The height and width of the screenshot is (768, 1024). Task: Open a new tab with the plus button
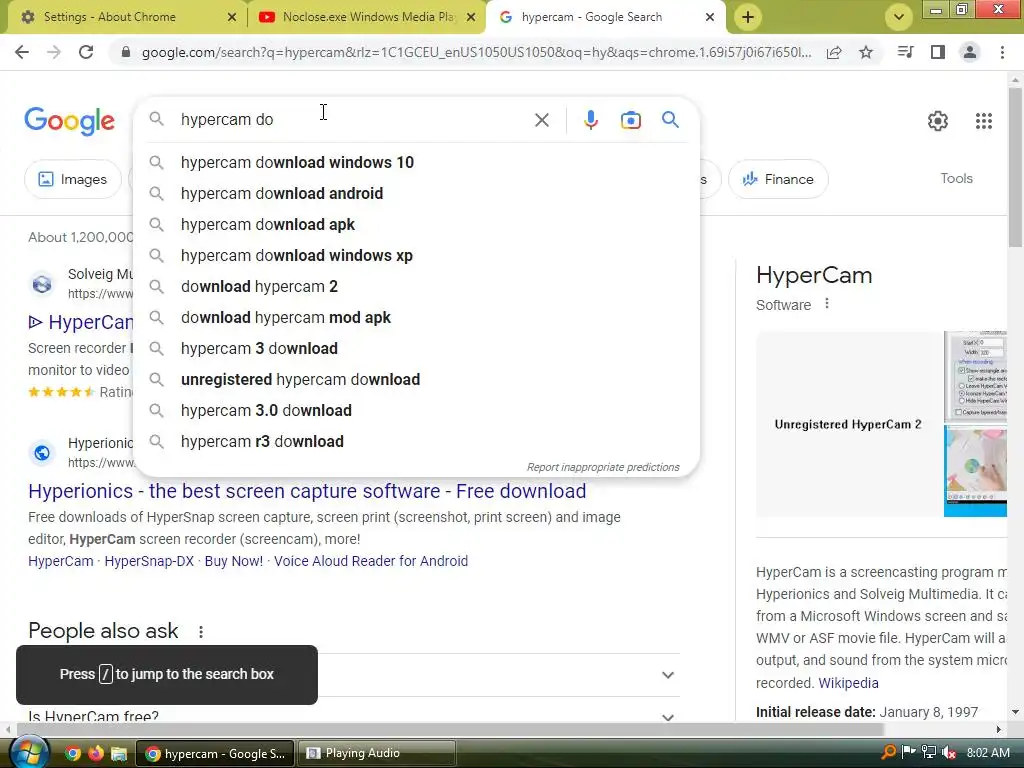pyautogui.click(x=748, y=18)
